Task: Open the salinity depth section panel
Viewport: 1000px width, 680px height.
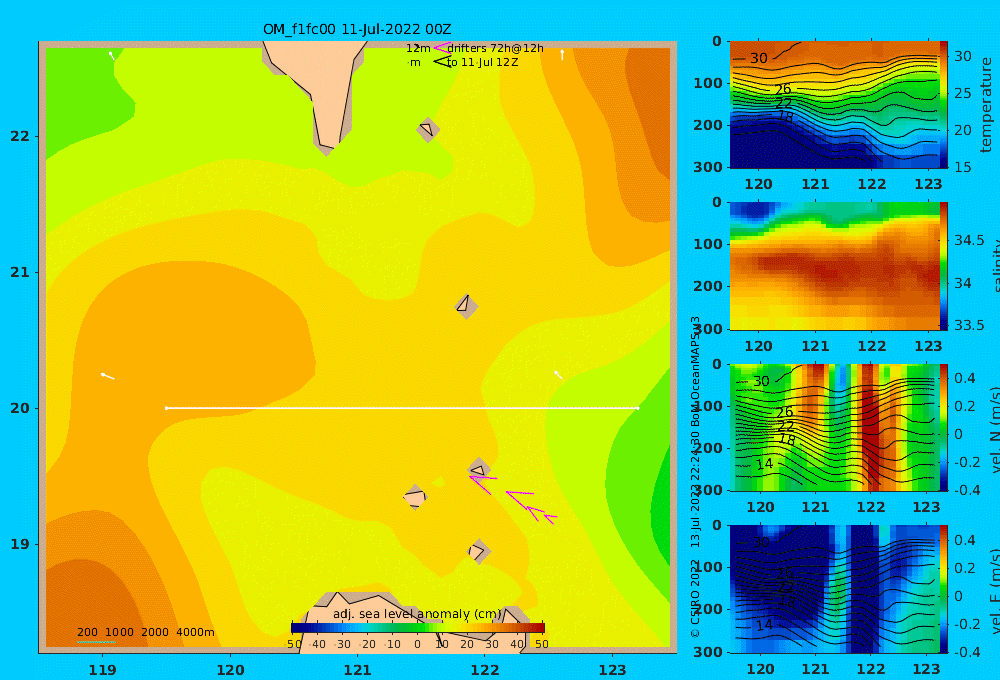Action: (834, 266)
